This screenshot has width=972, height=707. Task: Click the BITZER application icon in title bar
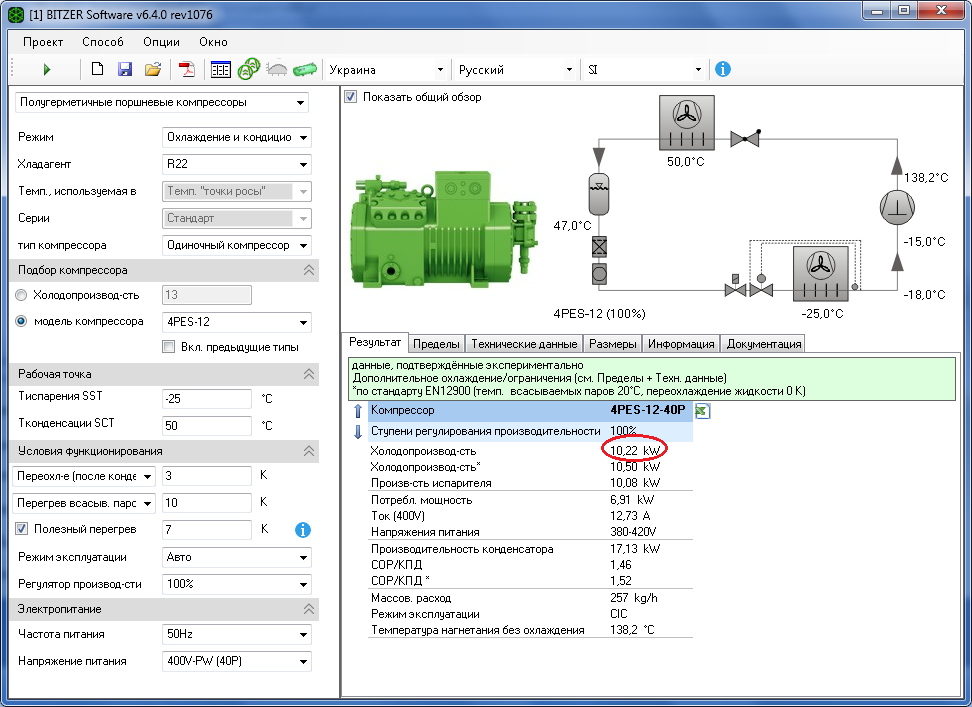point(16,14)
